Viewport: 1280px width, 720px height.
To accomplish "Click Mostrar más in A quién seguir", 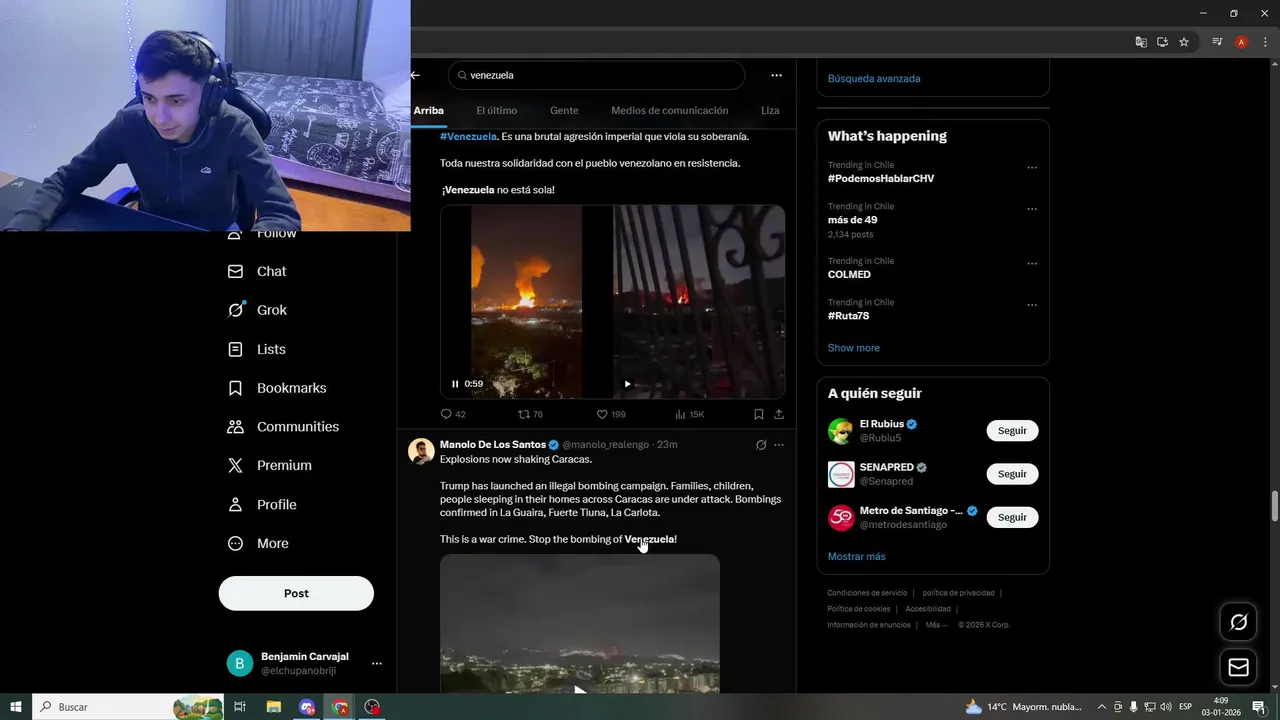I will [x=857, y=556].
